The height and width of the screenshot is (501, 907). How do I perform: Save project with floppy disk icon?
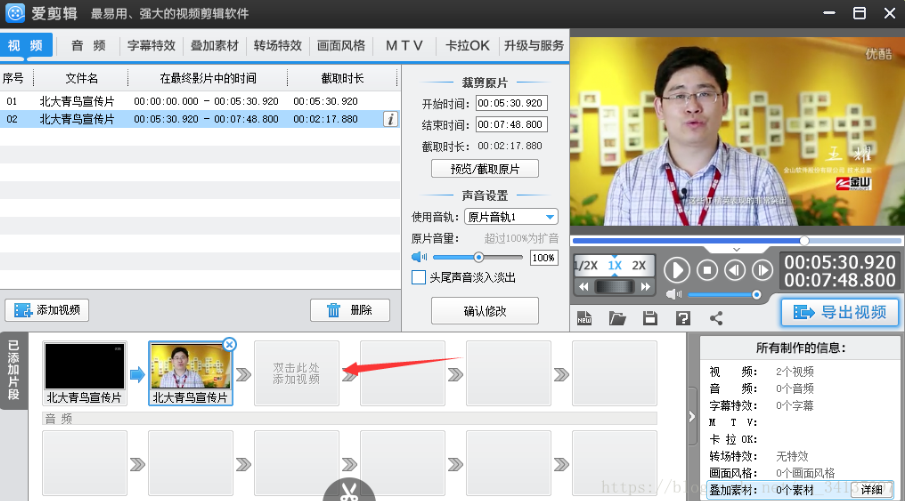650,318
